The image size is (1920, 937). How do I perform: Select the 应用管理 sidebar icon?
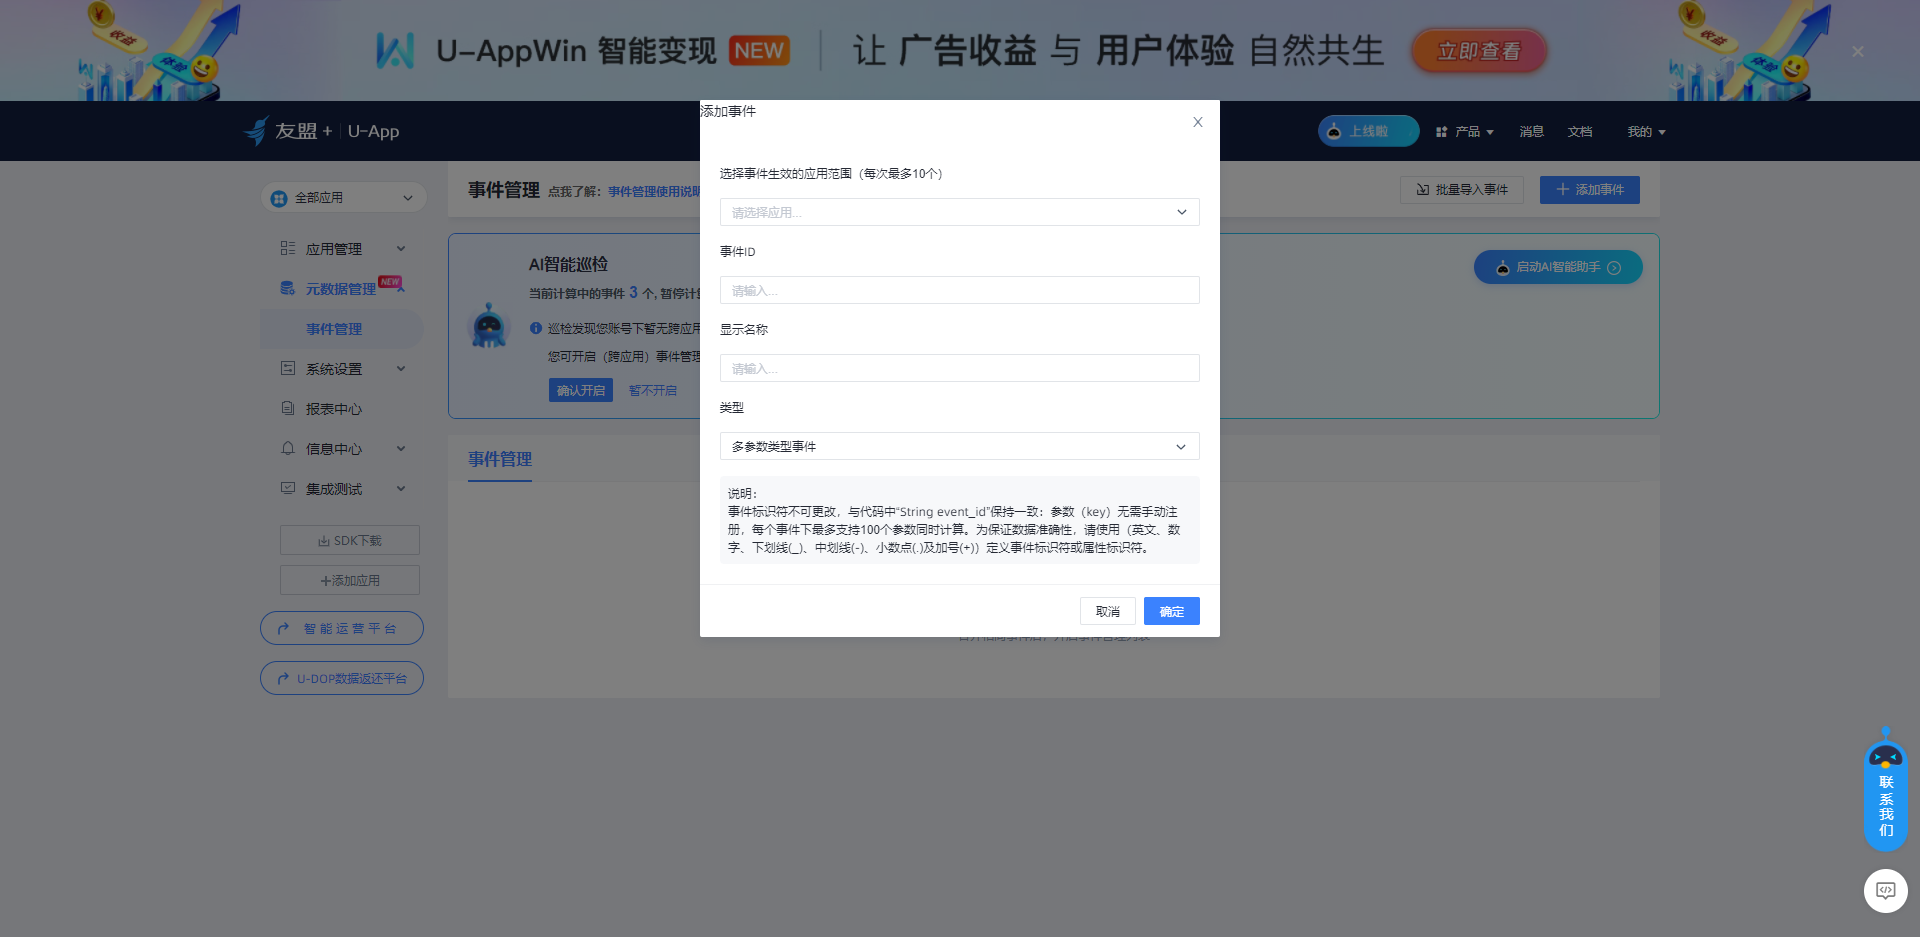click(x=287, y=248)
